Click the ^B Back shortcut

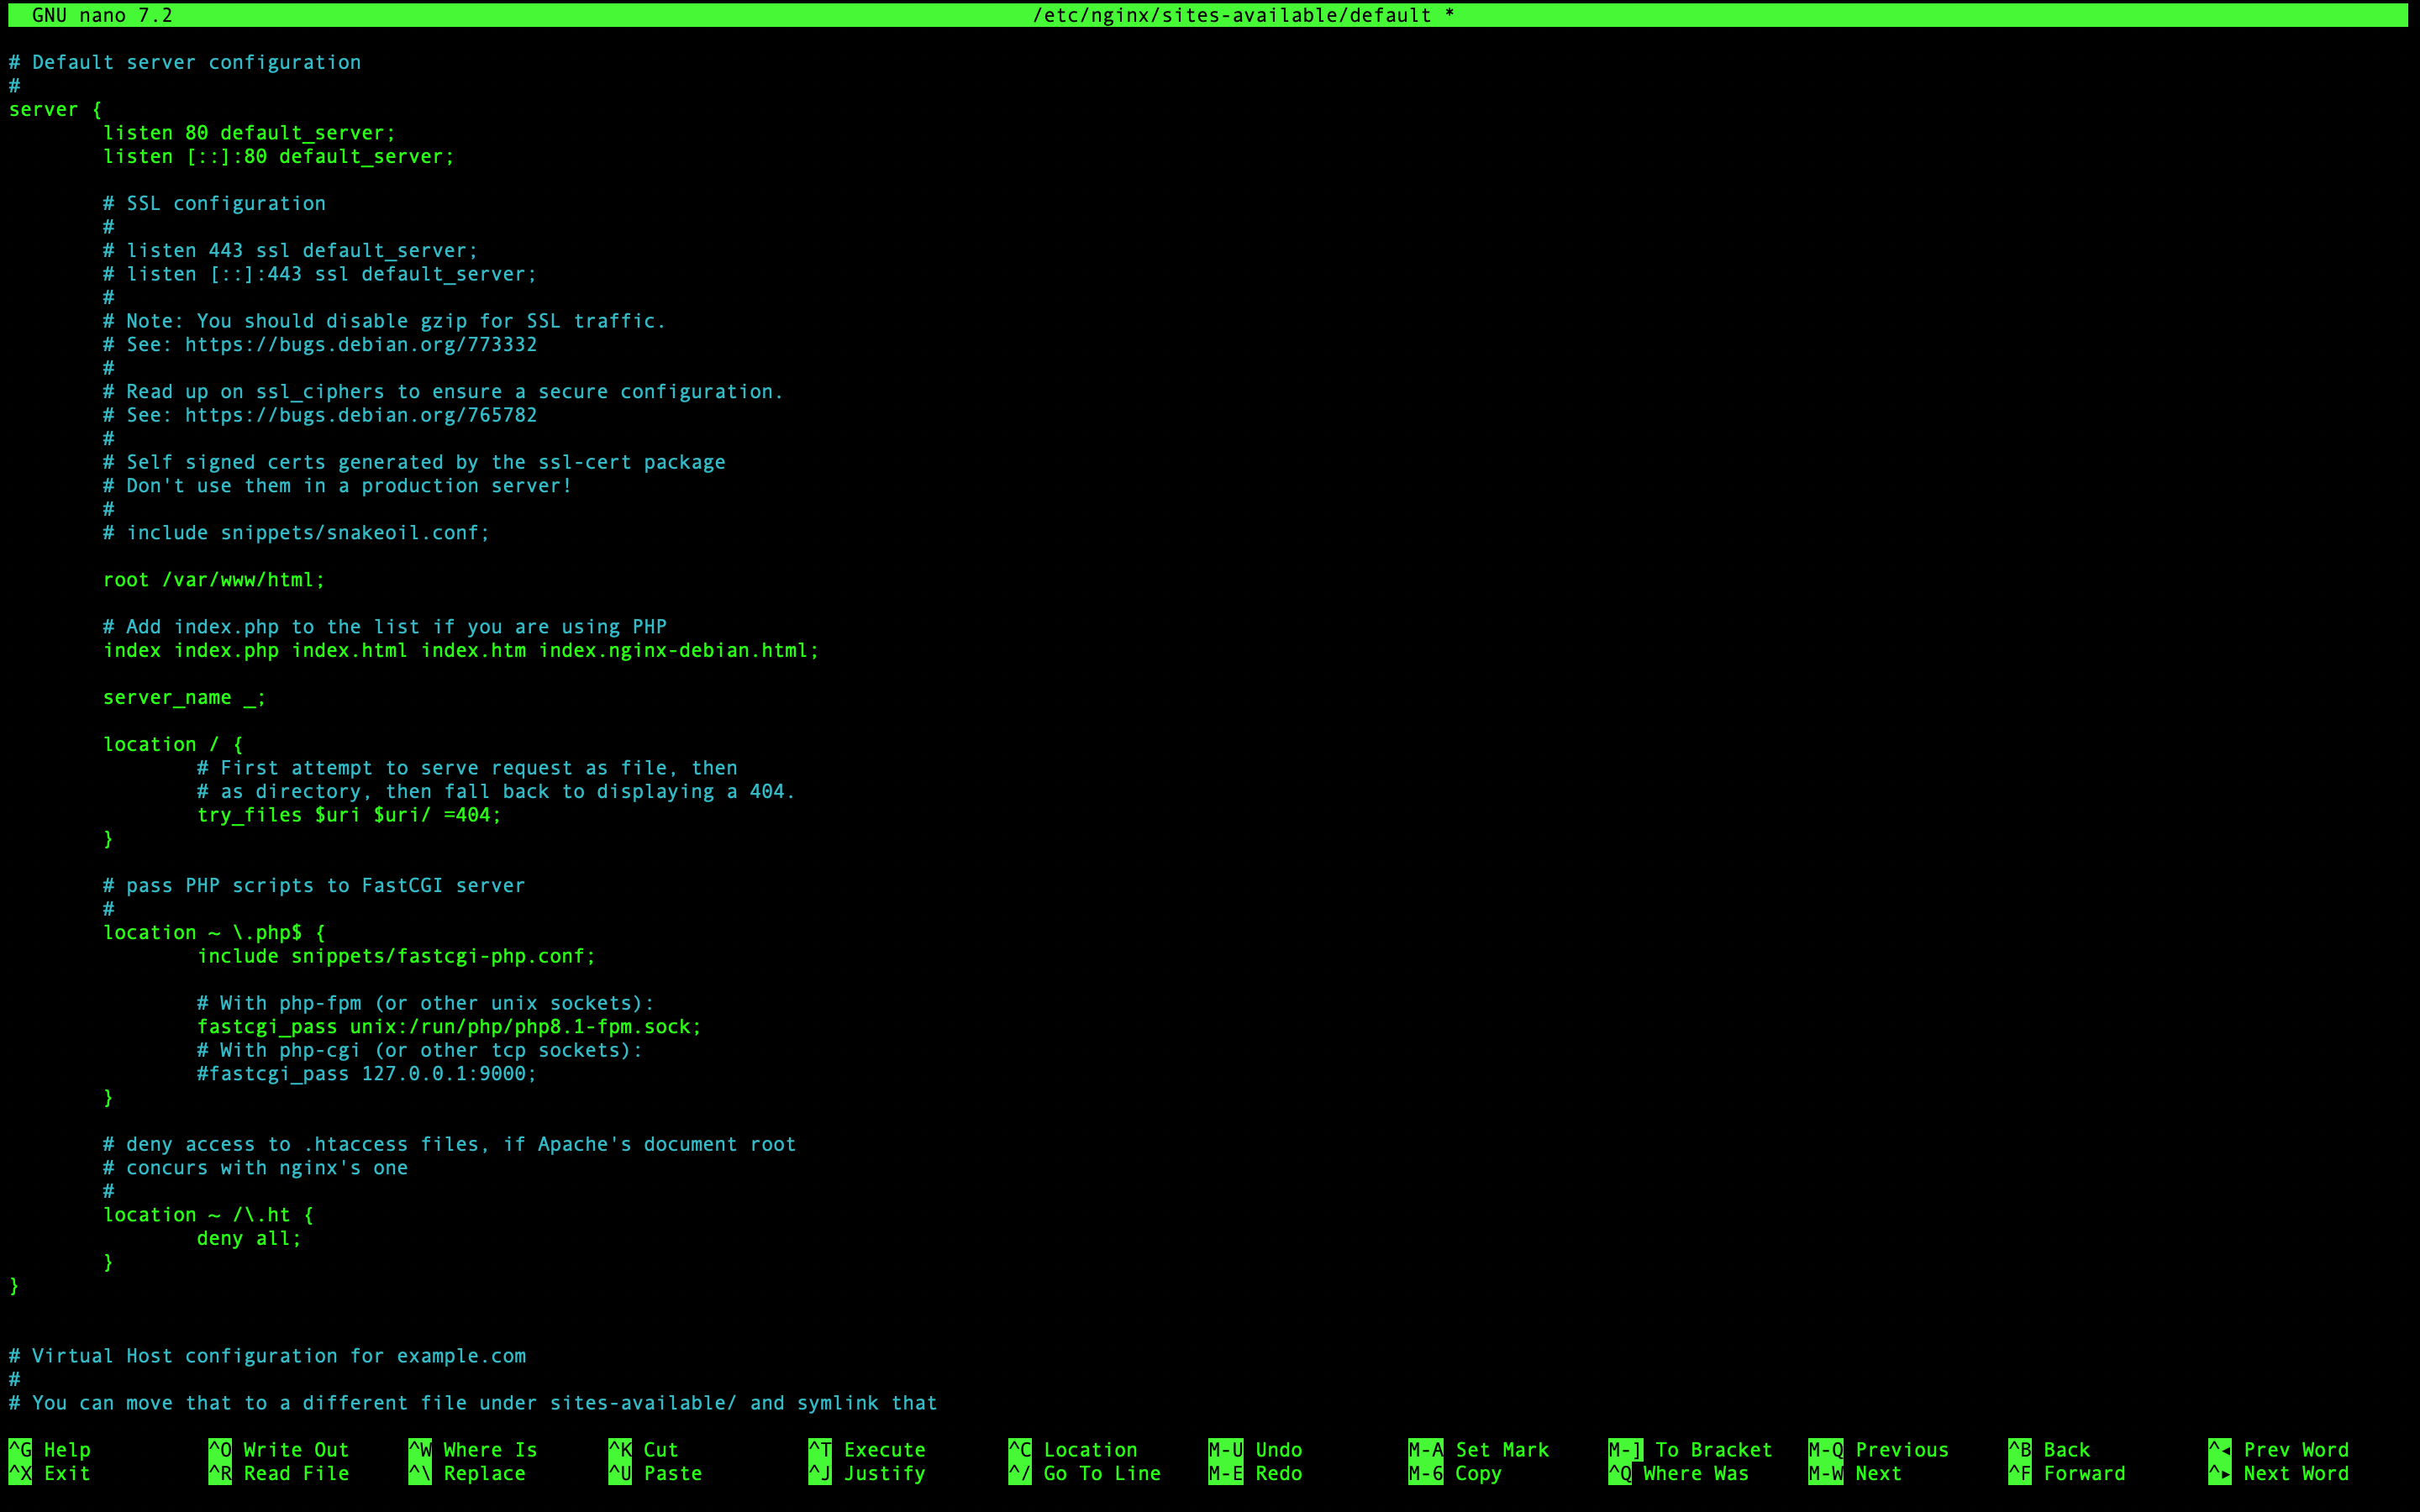tap(2049, 1449)
